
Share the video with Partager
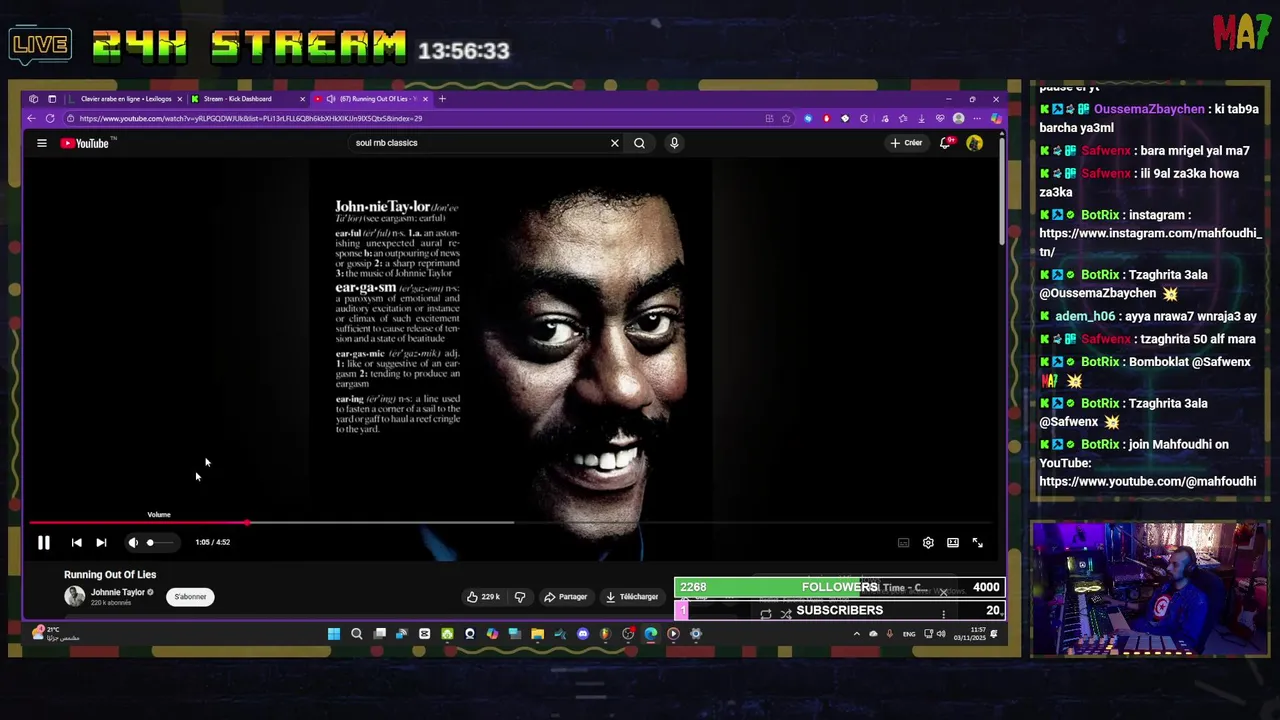point(566,597)
